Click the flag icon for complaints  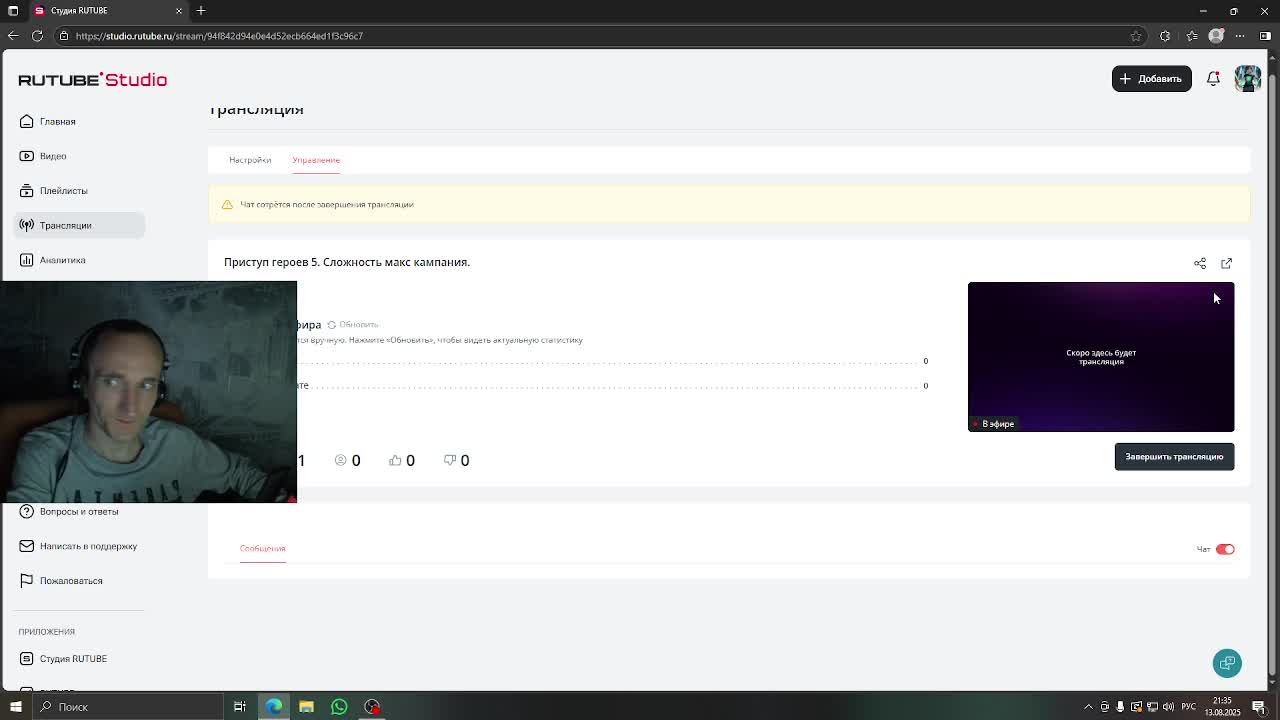pos(27,581)
